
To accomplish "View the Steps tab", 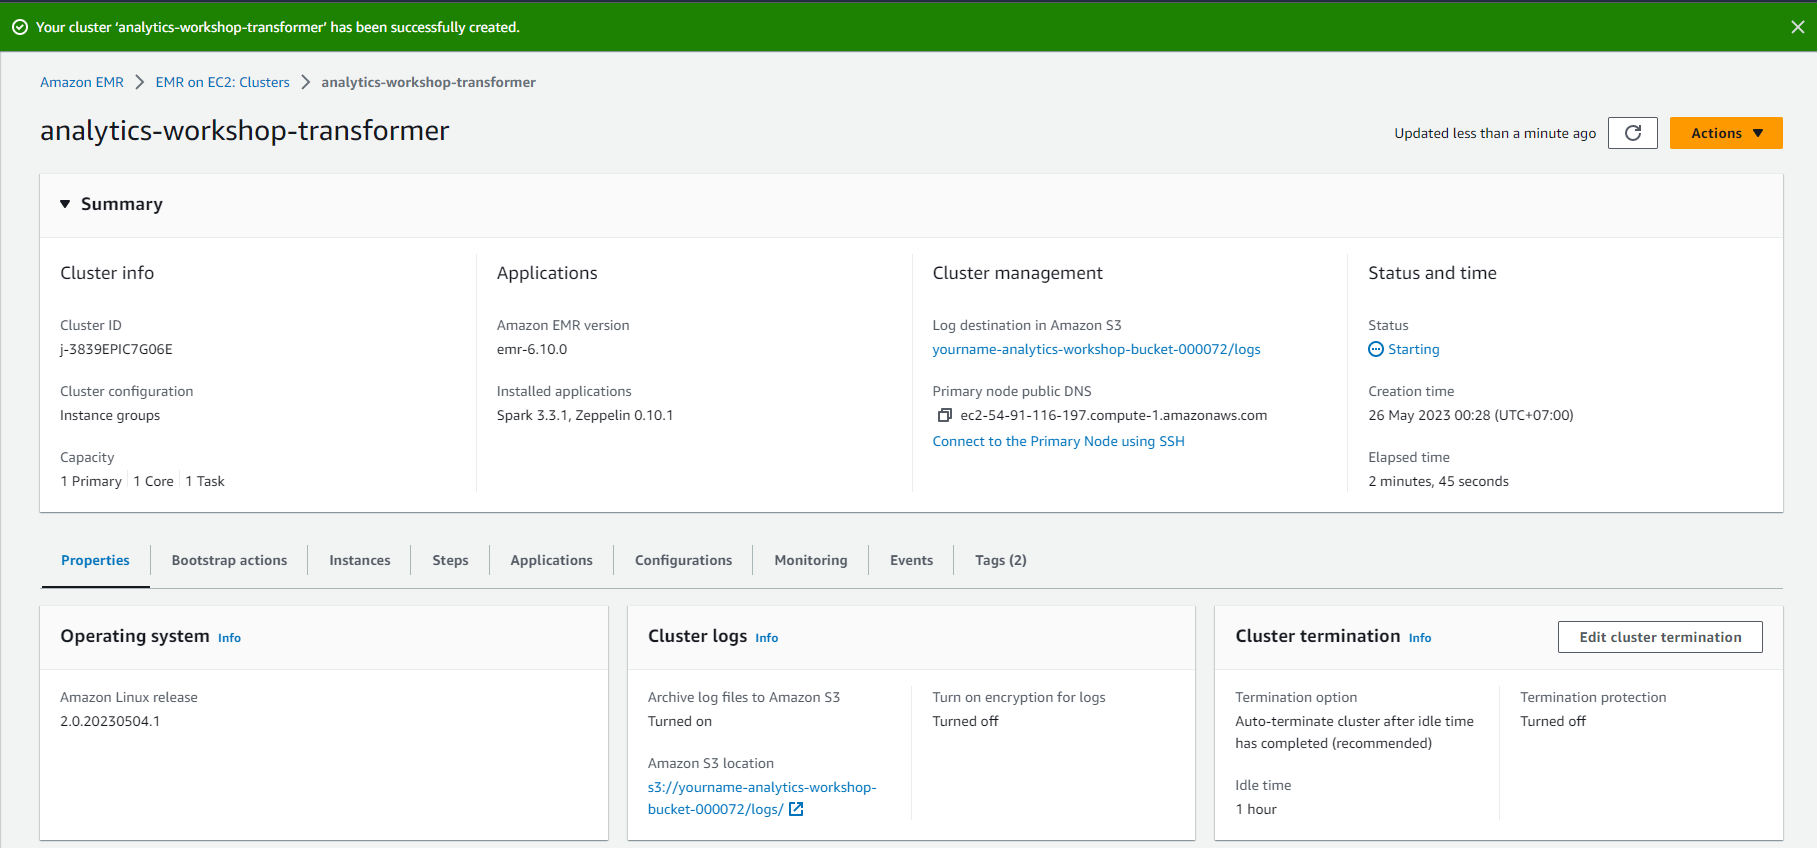I will point(450,560).
